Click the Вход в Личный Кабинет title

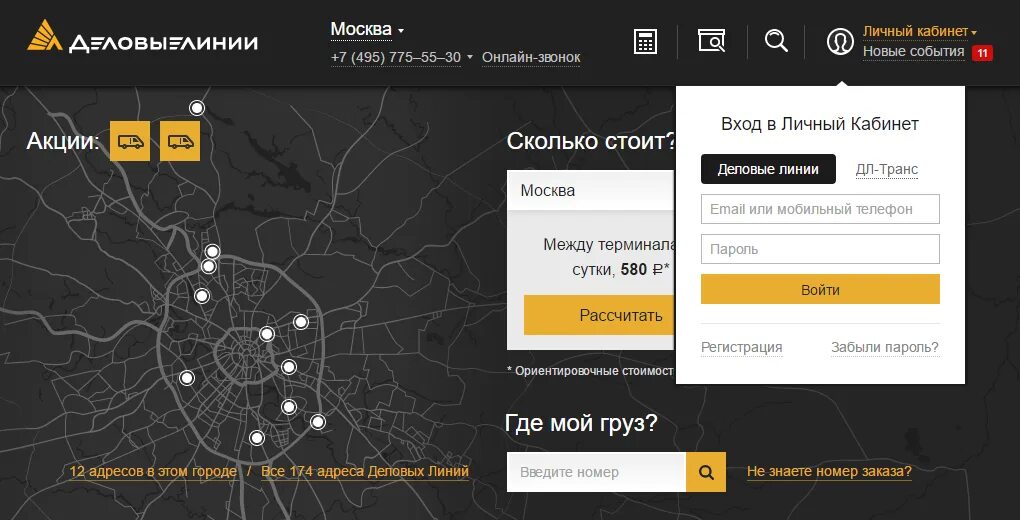tap(820, 124)
